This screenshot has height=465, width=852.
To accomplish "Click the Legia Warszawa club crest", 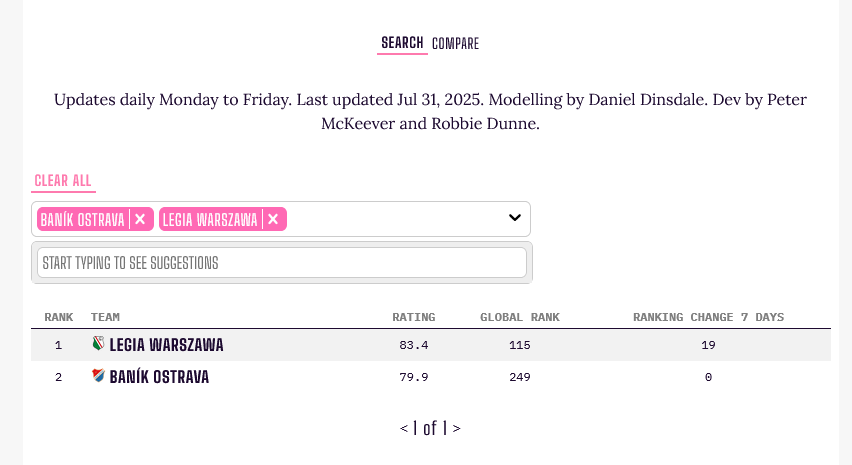I will coord(98,345).
